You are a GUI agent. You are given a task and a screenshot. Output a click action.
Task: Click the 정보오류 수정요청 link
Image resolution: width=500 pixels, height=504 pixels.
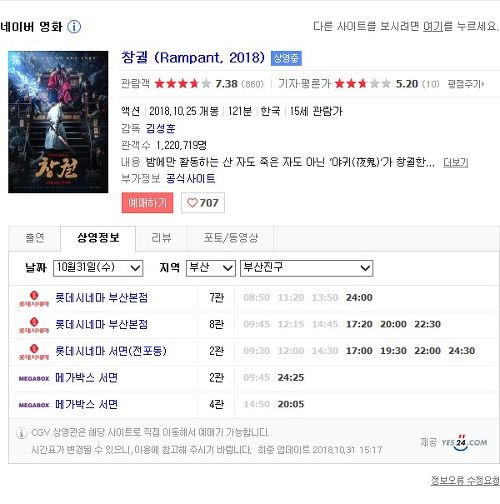[465, 480]
